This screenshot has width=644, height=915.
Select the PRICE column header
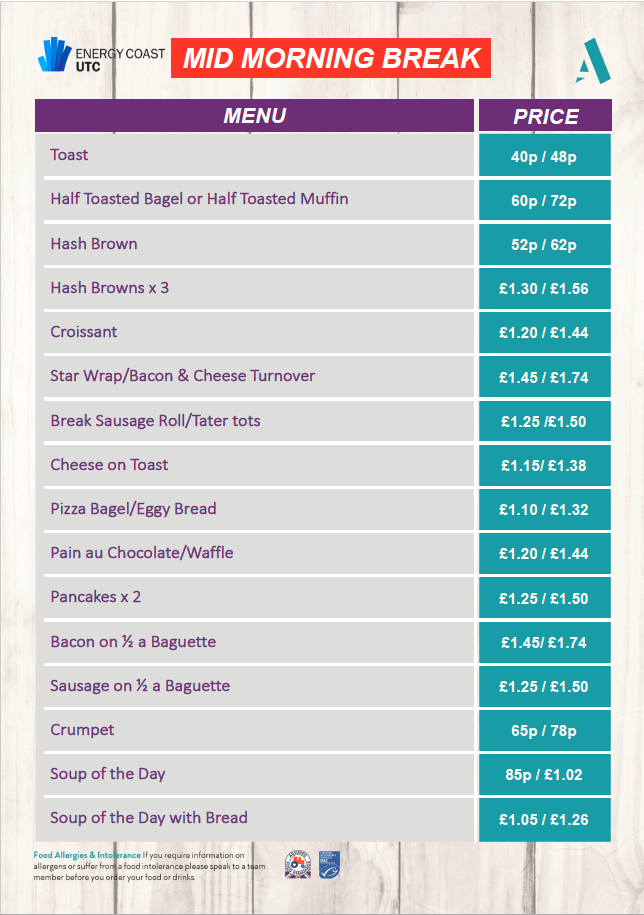(545, 116)
